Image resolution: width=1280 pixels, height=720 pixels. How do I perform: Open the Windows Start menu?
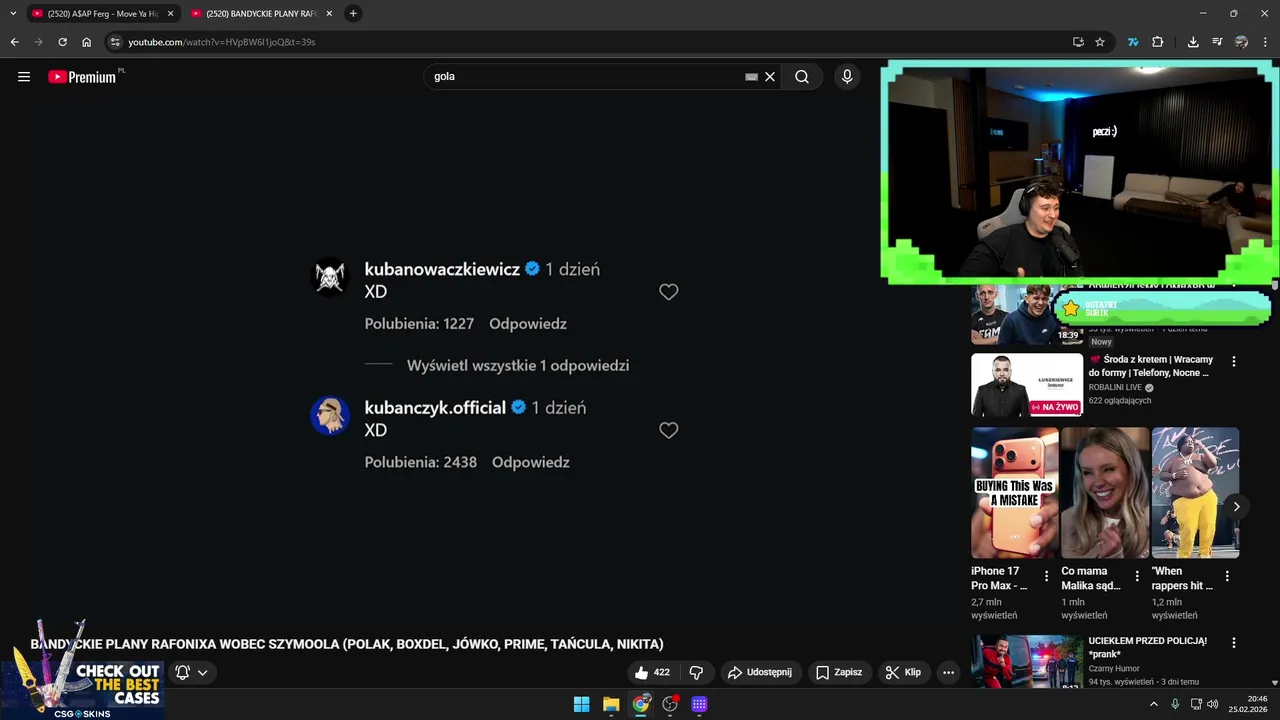tap(581, 705)
